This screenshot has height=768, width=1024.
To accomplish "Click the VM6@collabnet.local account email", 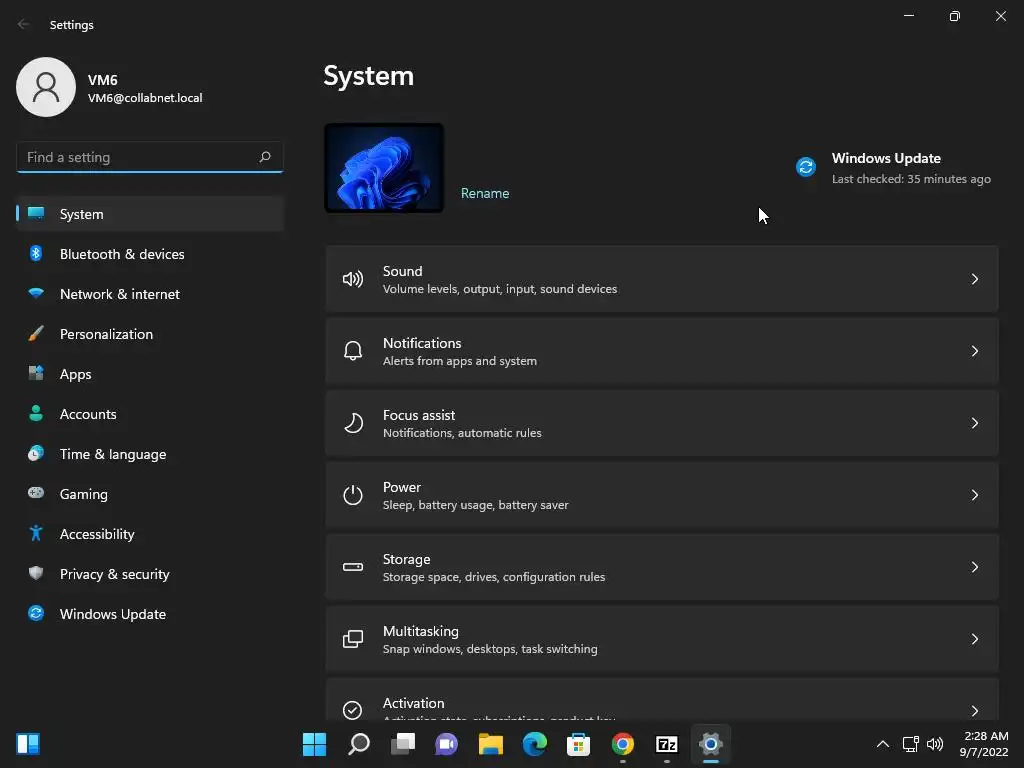I will pyautogui.click(x=145, y=98).
